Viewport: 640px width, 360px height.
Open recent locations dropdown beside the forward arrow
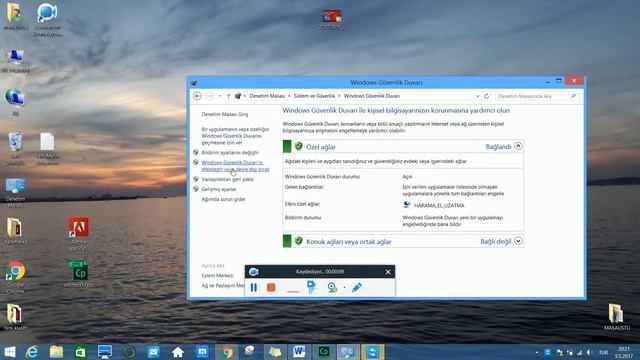220,96
